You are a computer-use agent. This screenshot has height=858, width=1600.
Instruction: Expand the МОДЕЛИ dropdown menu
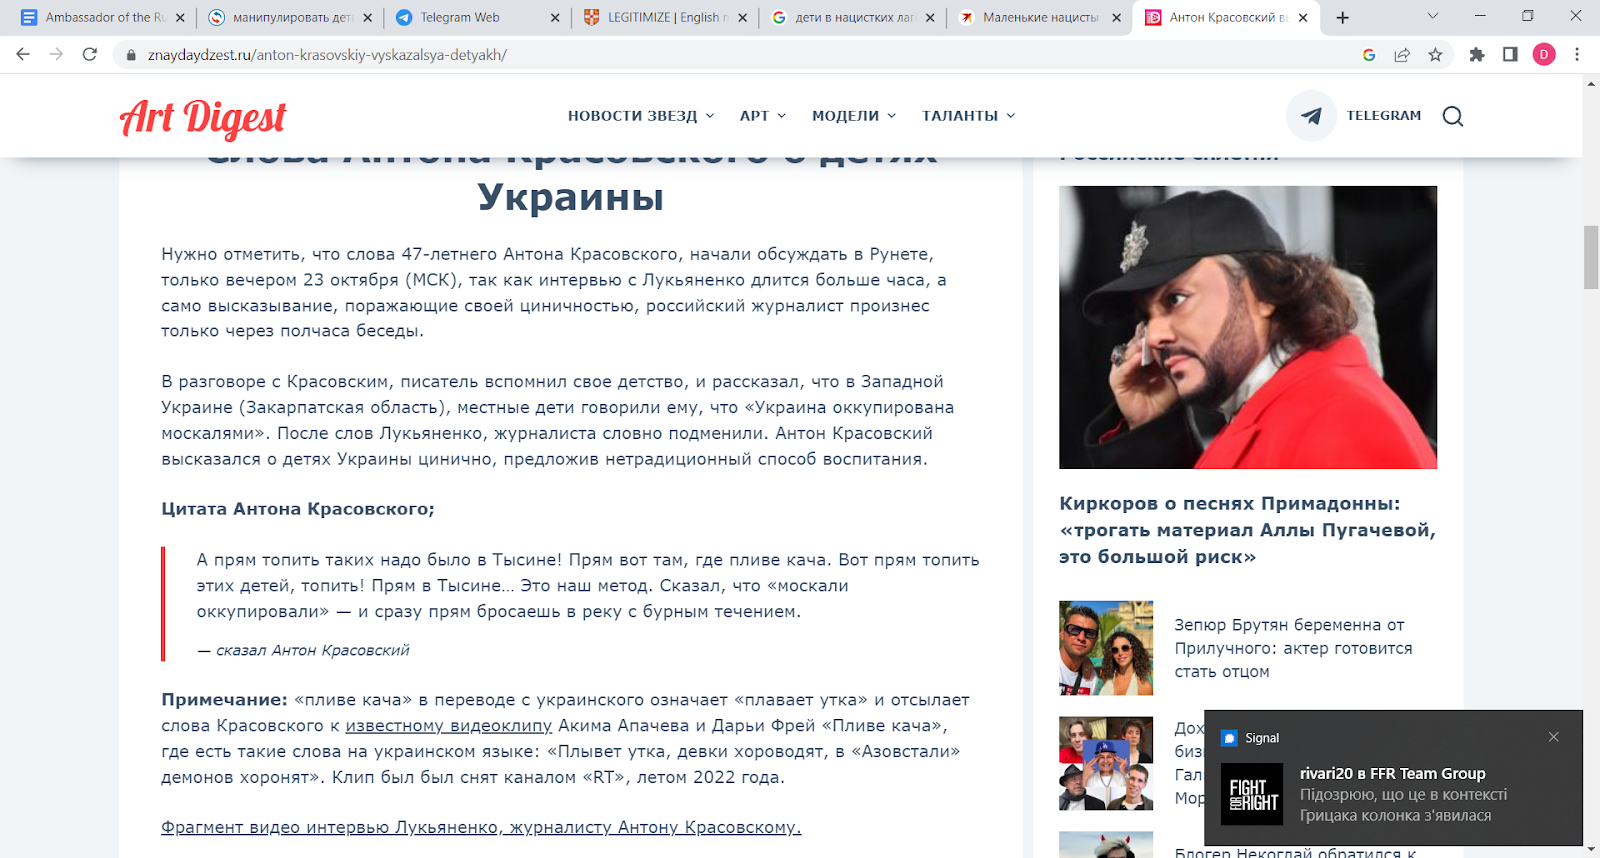[854, 116]
